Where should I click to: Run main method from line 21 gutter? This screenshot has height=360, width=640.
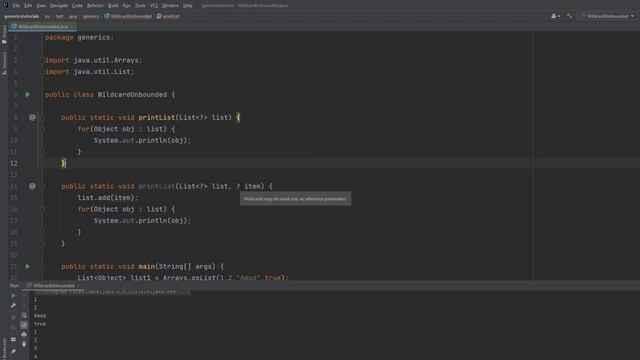tap(27, 266)
